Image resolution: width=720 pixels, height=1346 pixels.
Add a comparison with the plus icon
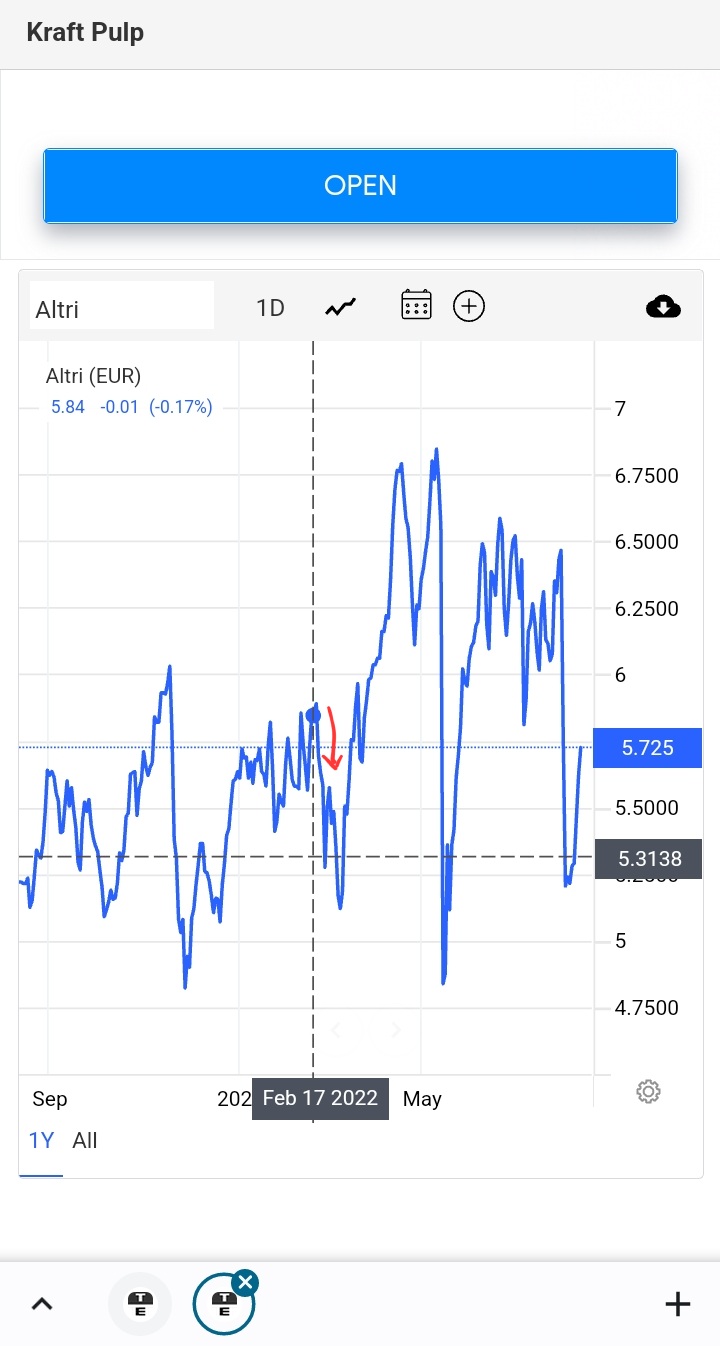(469, 306)
